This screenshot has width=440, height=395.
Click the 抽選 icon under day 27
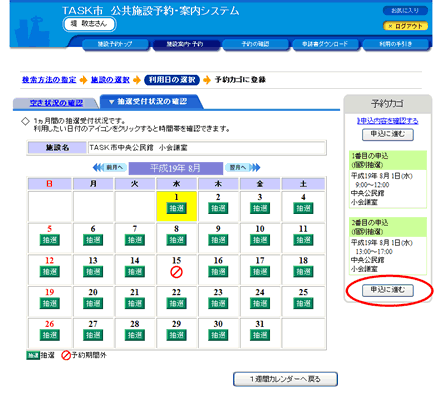click(x=93, y=335)
